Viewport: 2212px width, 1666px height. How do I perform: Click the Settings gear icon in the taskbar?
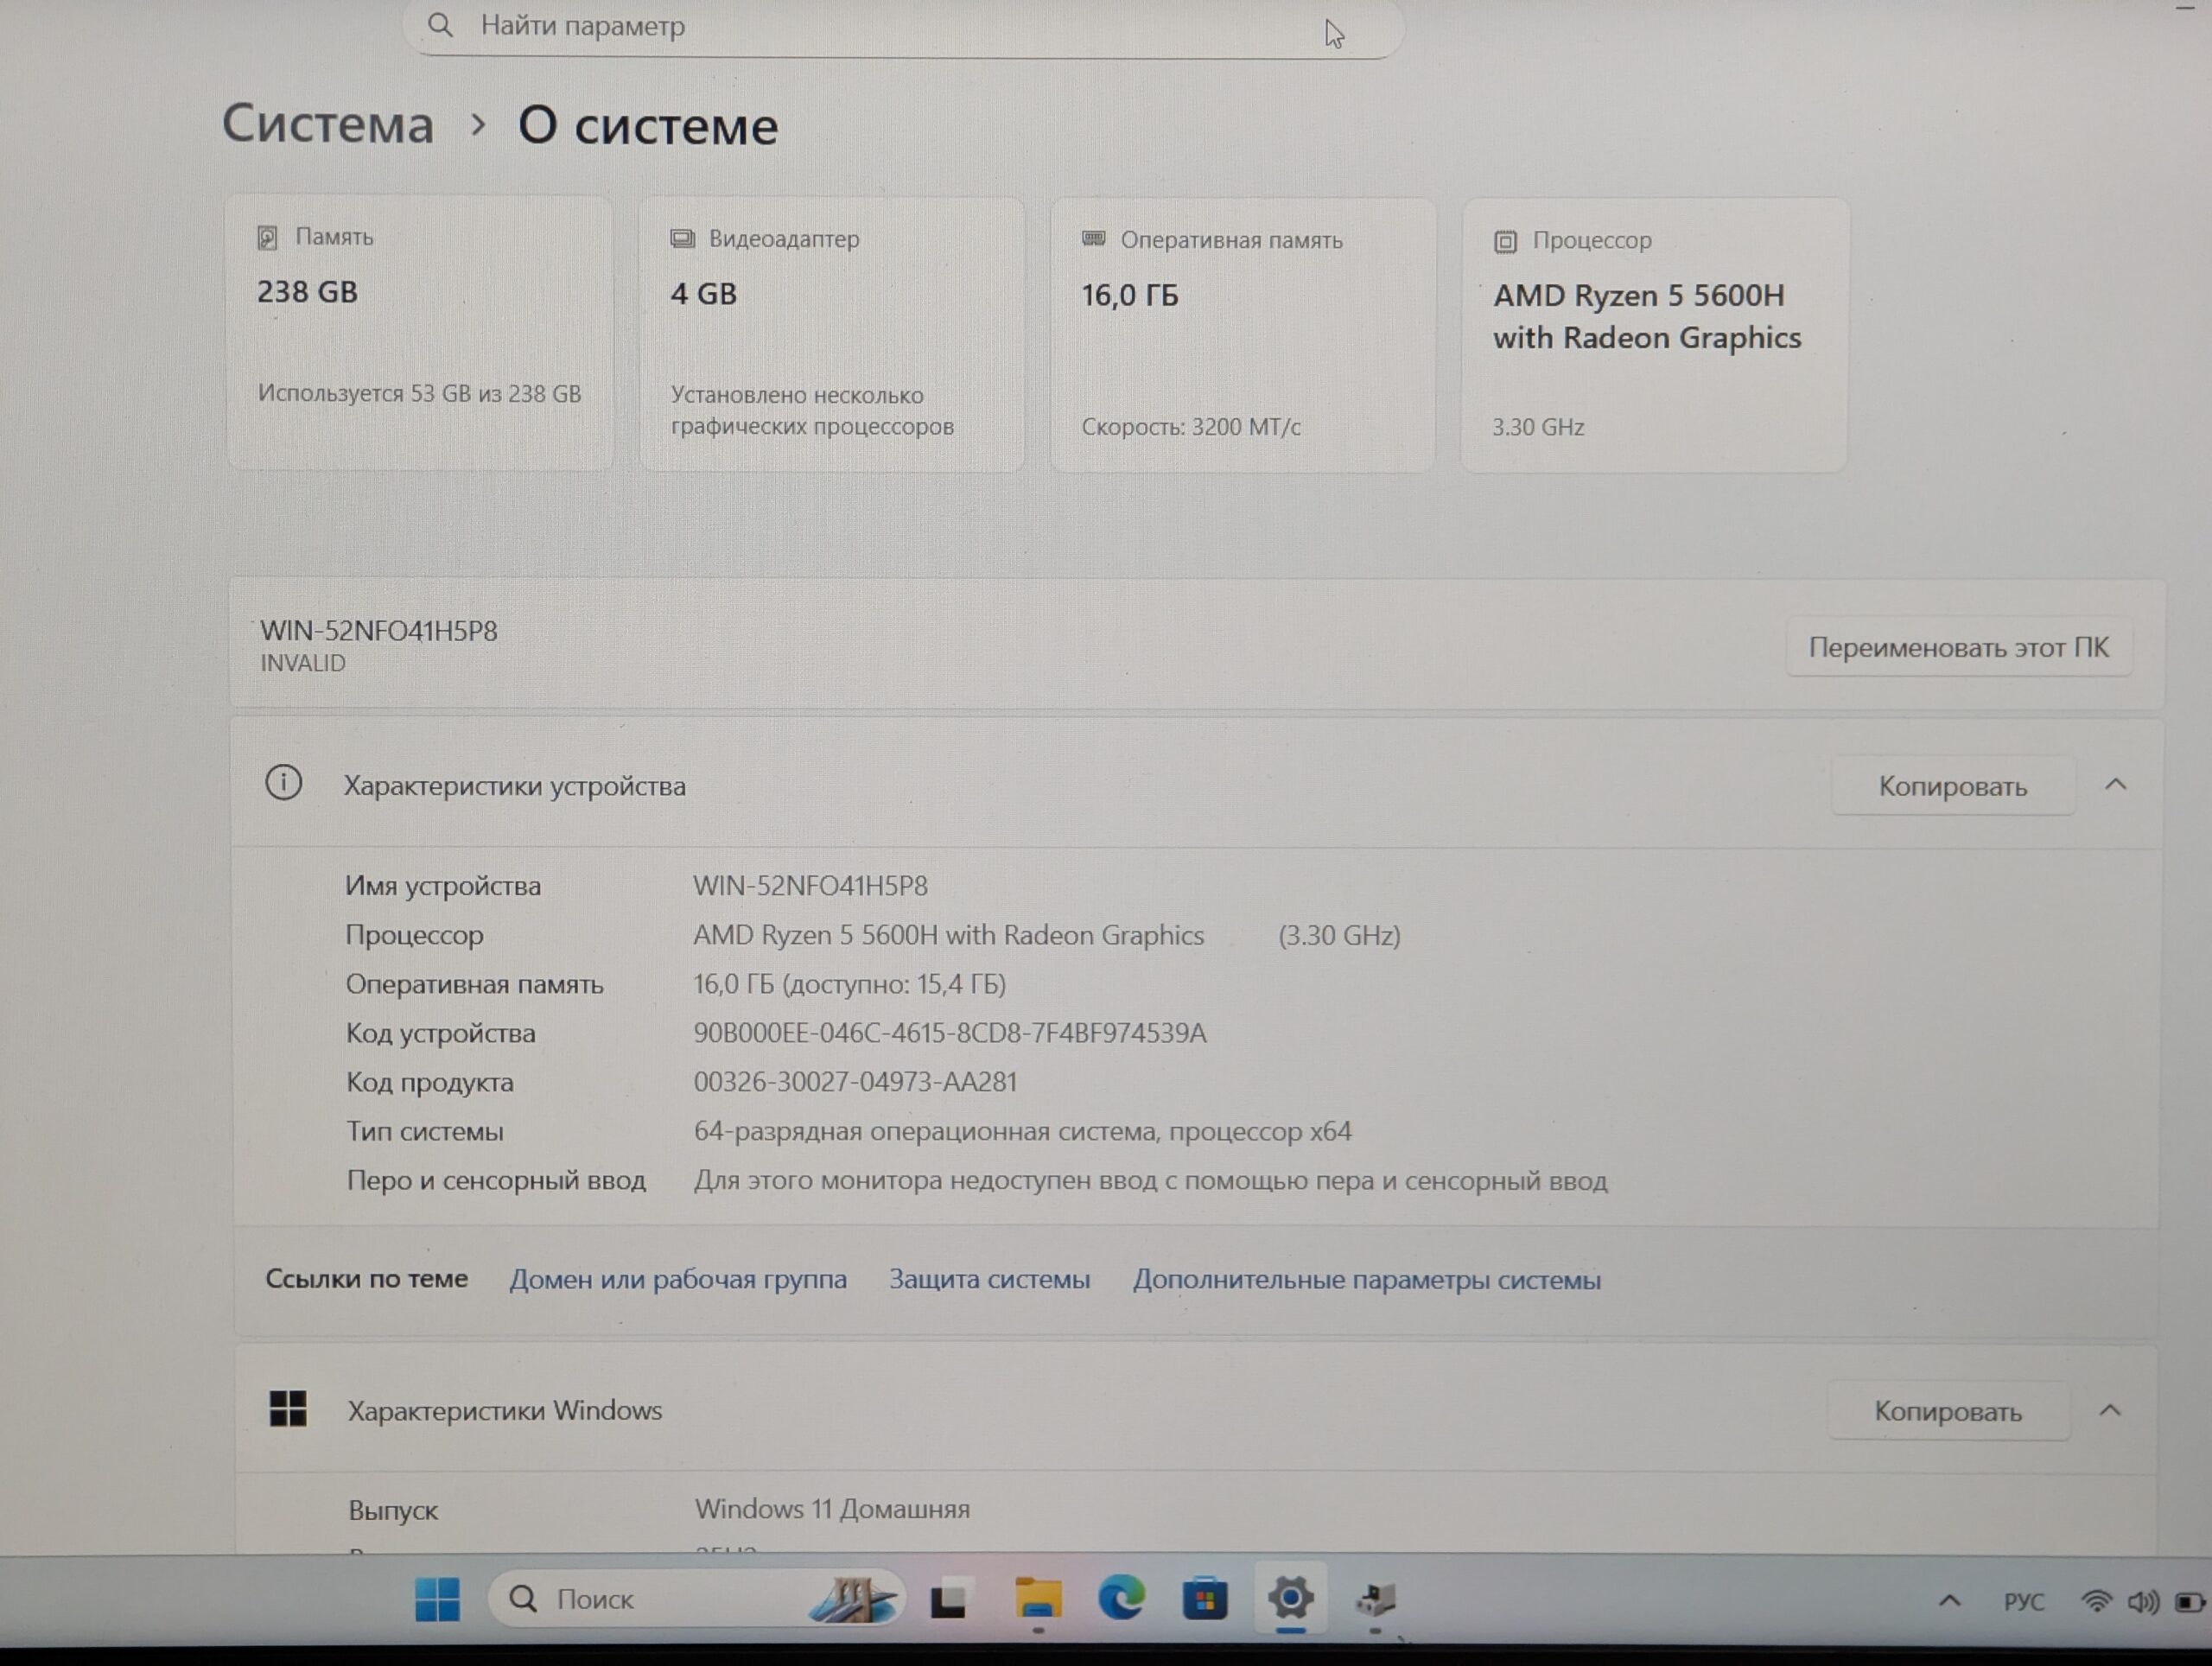click(1290, 1598)
